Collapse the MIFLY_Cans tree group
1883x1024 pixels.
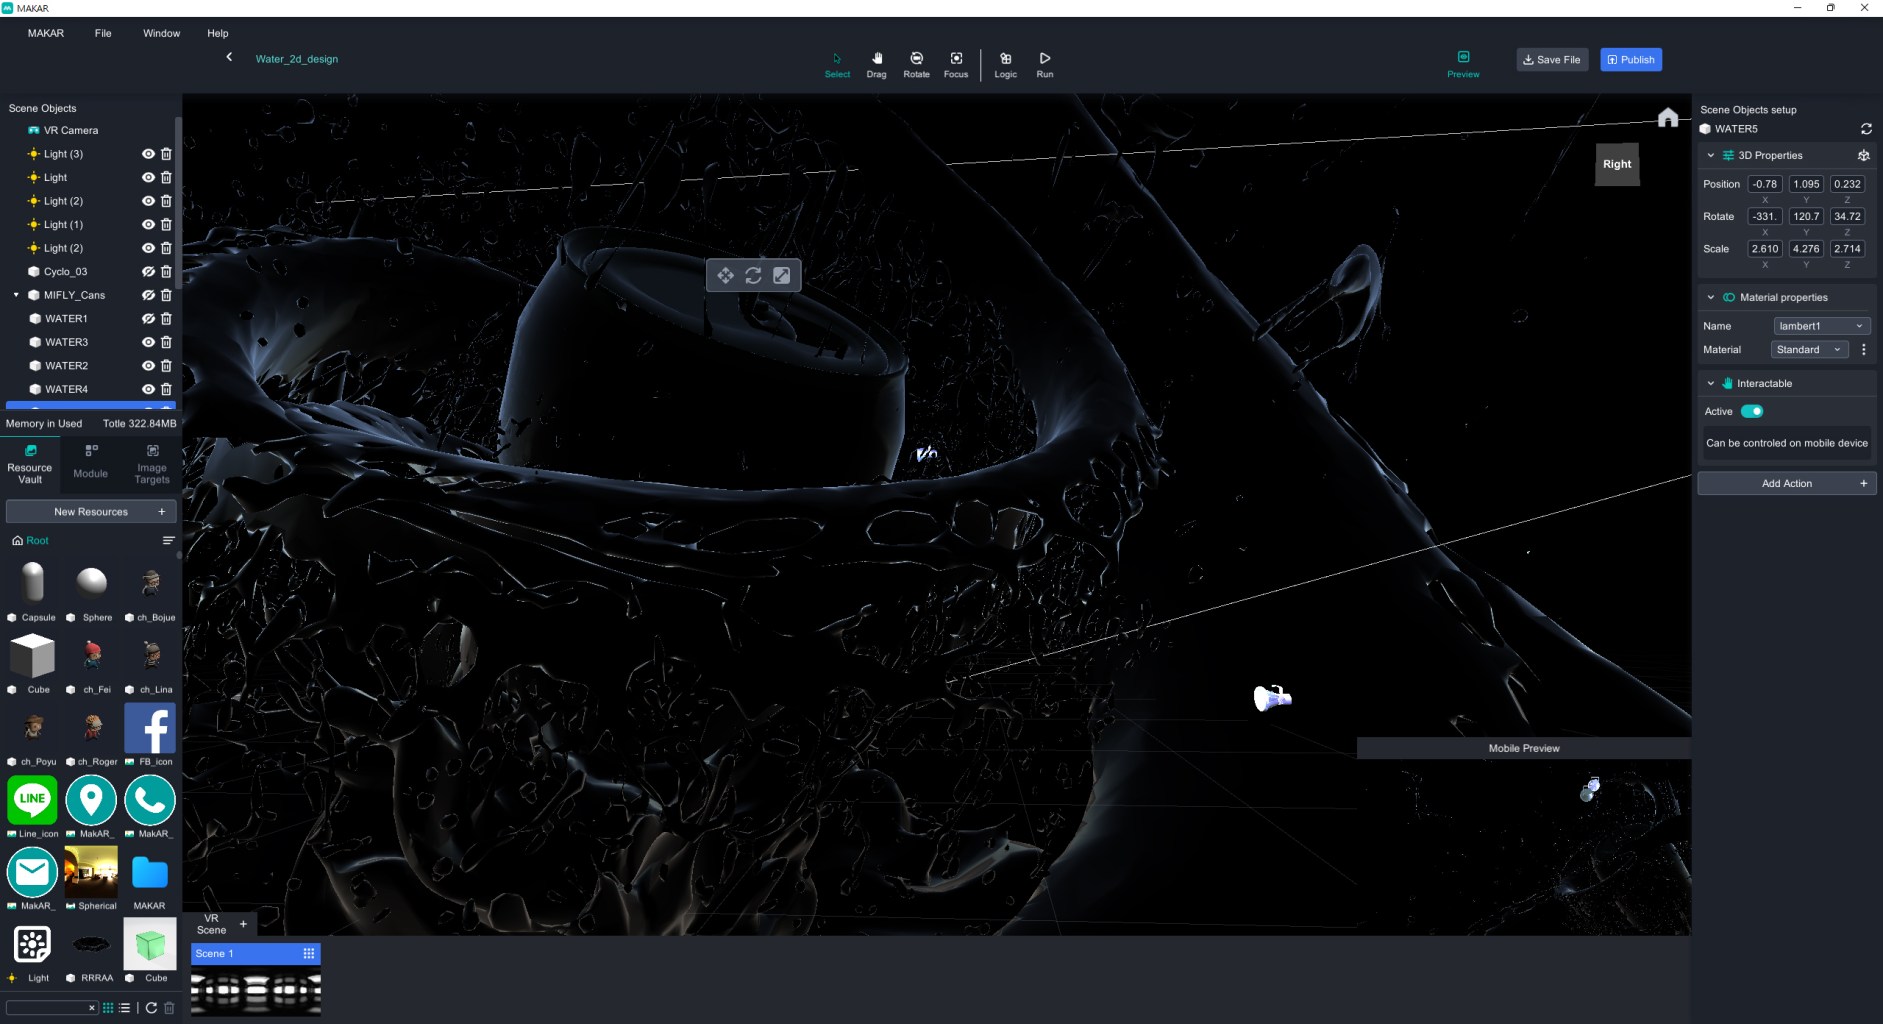coord(16,295)
